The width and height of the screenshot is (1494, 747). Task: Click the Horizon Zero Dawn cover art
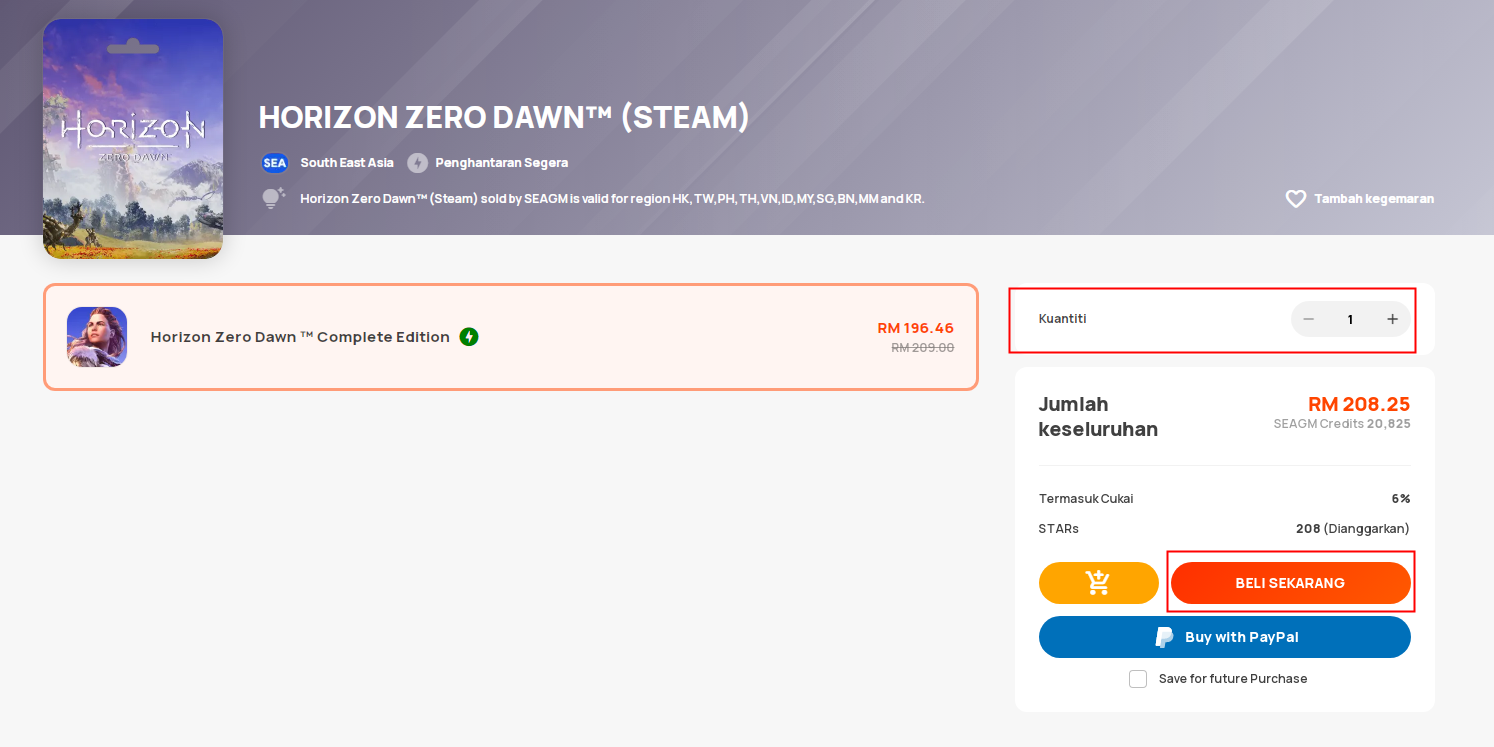pyautogui.click(x=133, y=139)
